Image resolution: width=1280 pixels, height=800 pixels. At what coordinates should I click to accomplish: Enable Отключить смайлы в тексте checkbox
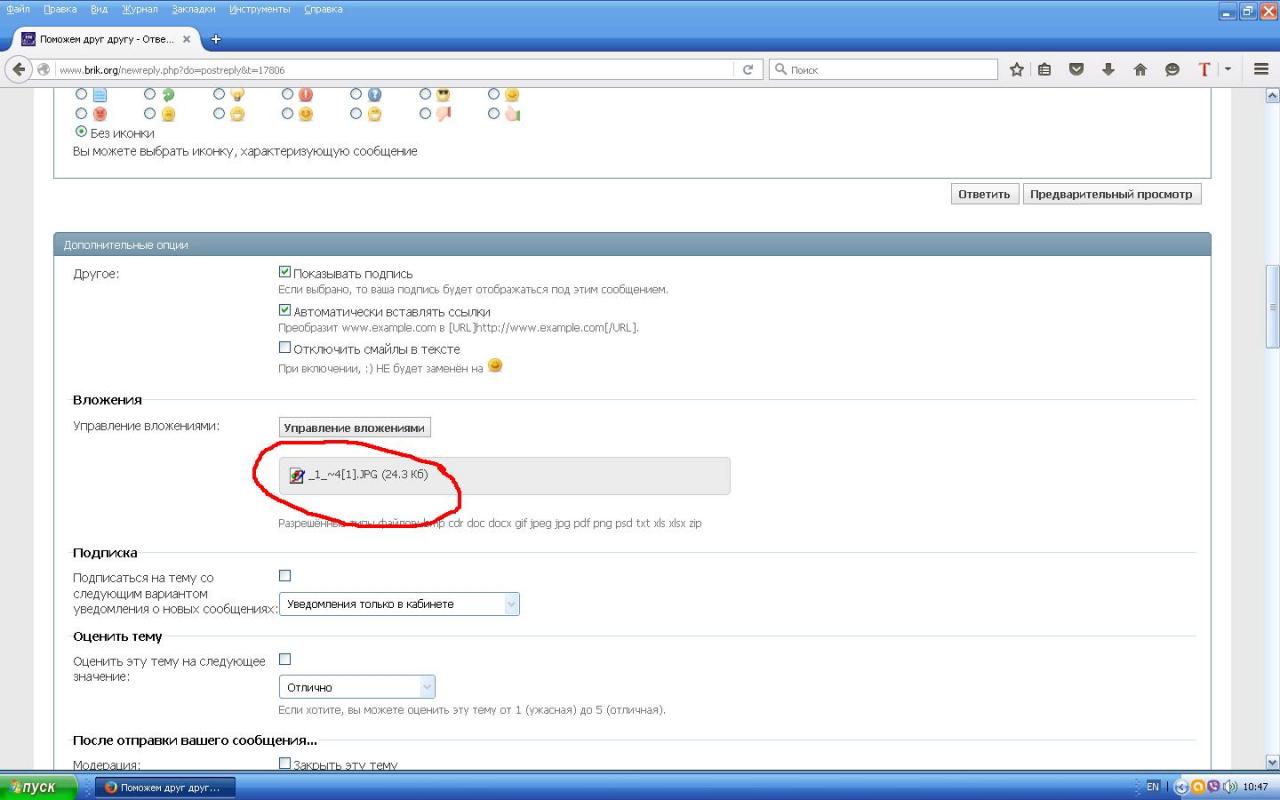click(x=285, y=348)
